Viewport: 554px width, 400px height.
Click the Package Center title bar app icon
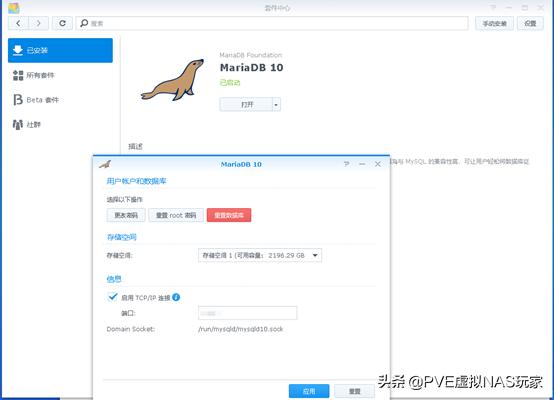[x=14, y=7]
